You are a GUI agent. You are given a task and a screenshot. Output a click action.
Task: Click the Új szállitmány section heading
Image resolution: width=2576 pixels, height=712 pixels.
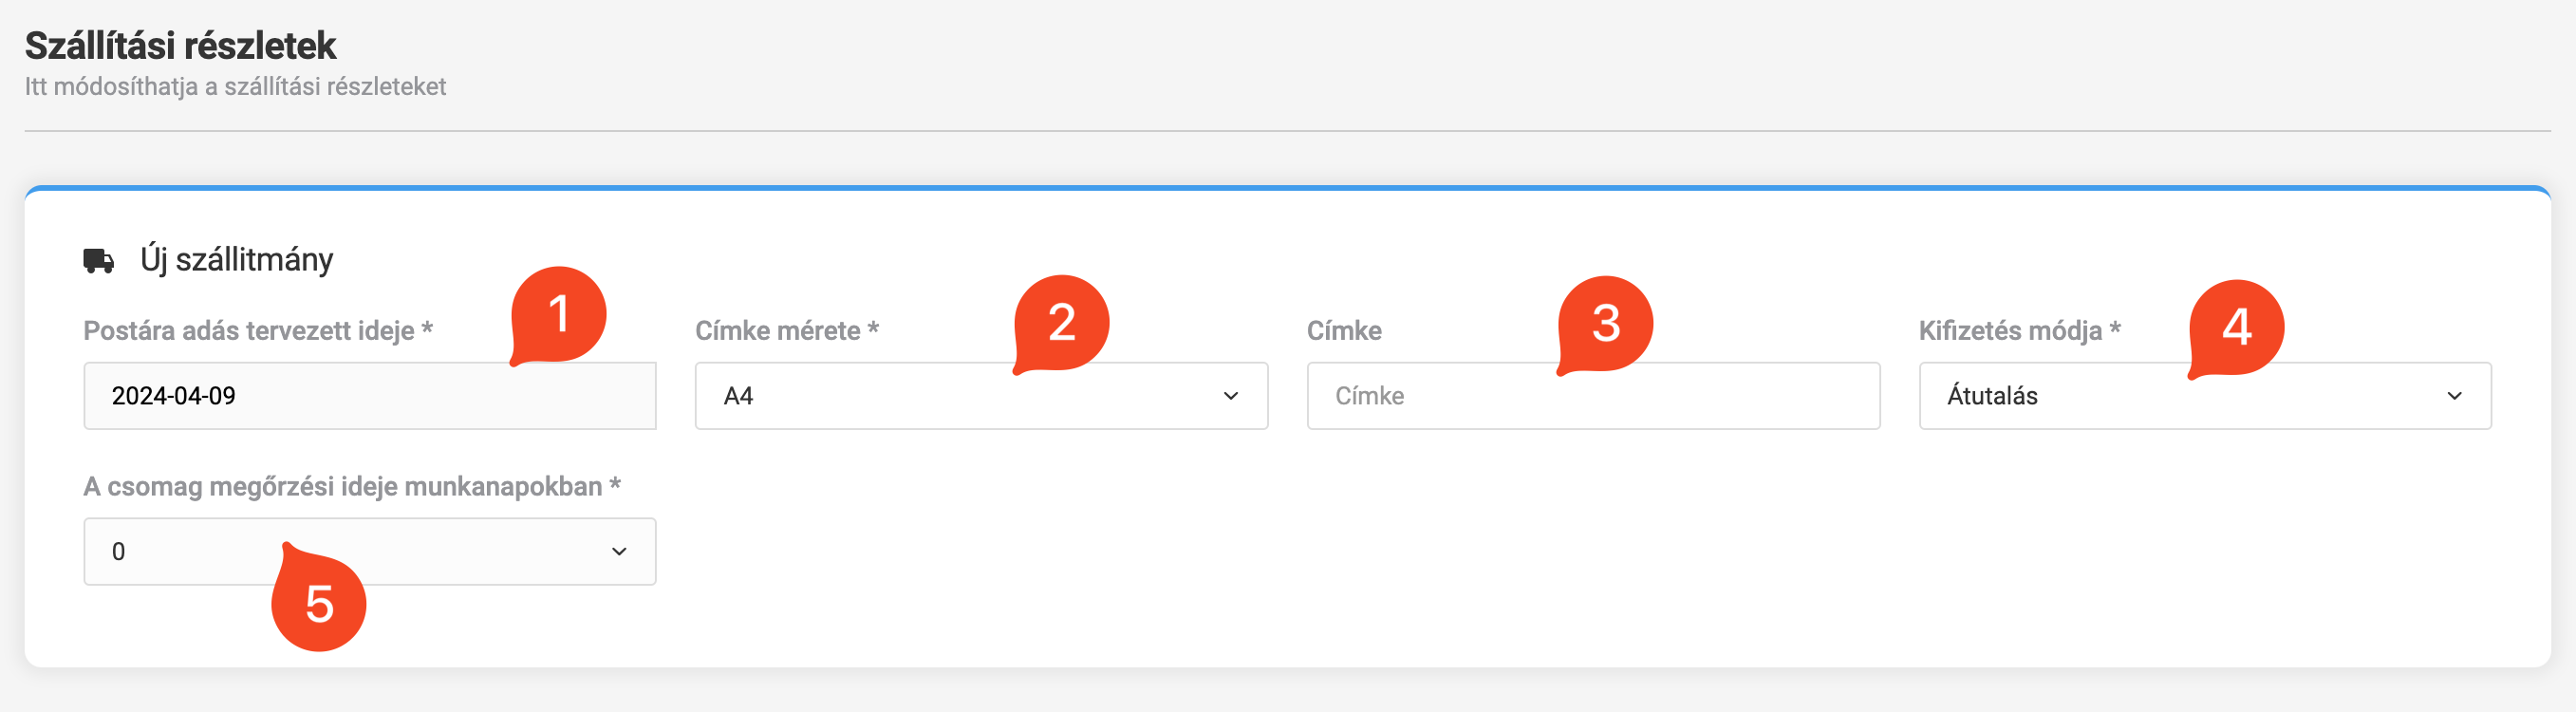[236, 260]
